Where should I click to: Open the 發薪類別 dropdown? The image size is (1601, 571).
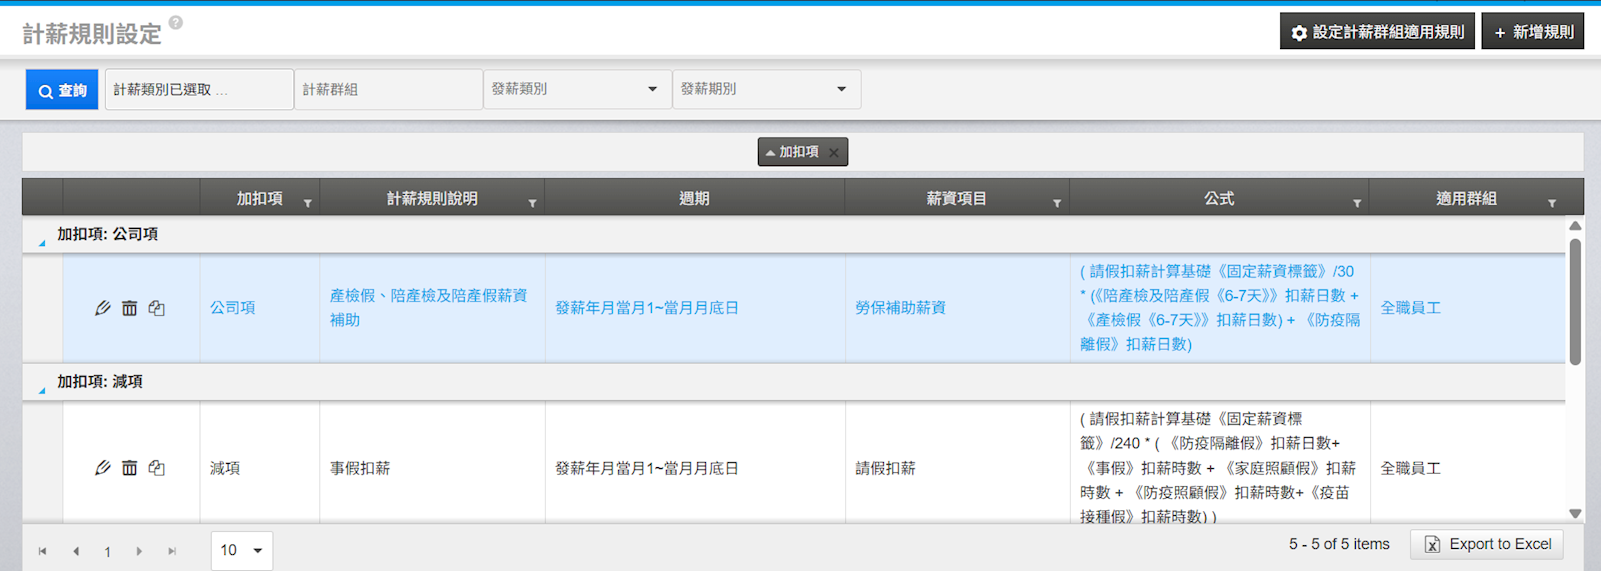click(x=577, y=89)
